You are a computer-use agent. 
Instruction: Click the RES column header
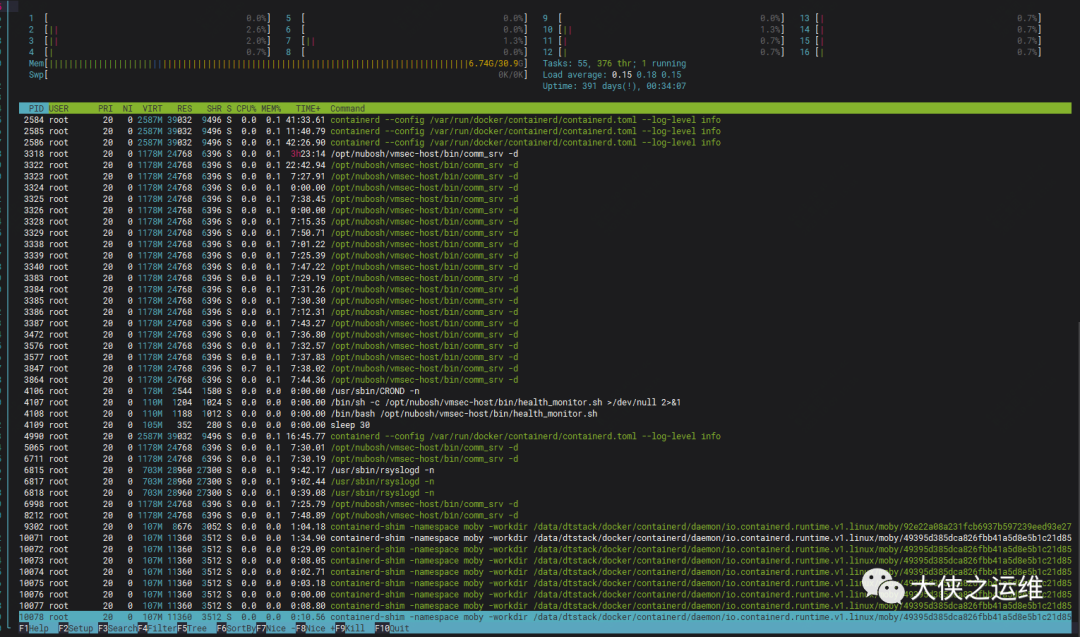(184, 108)
